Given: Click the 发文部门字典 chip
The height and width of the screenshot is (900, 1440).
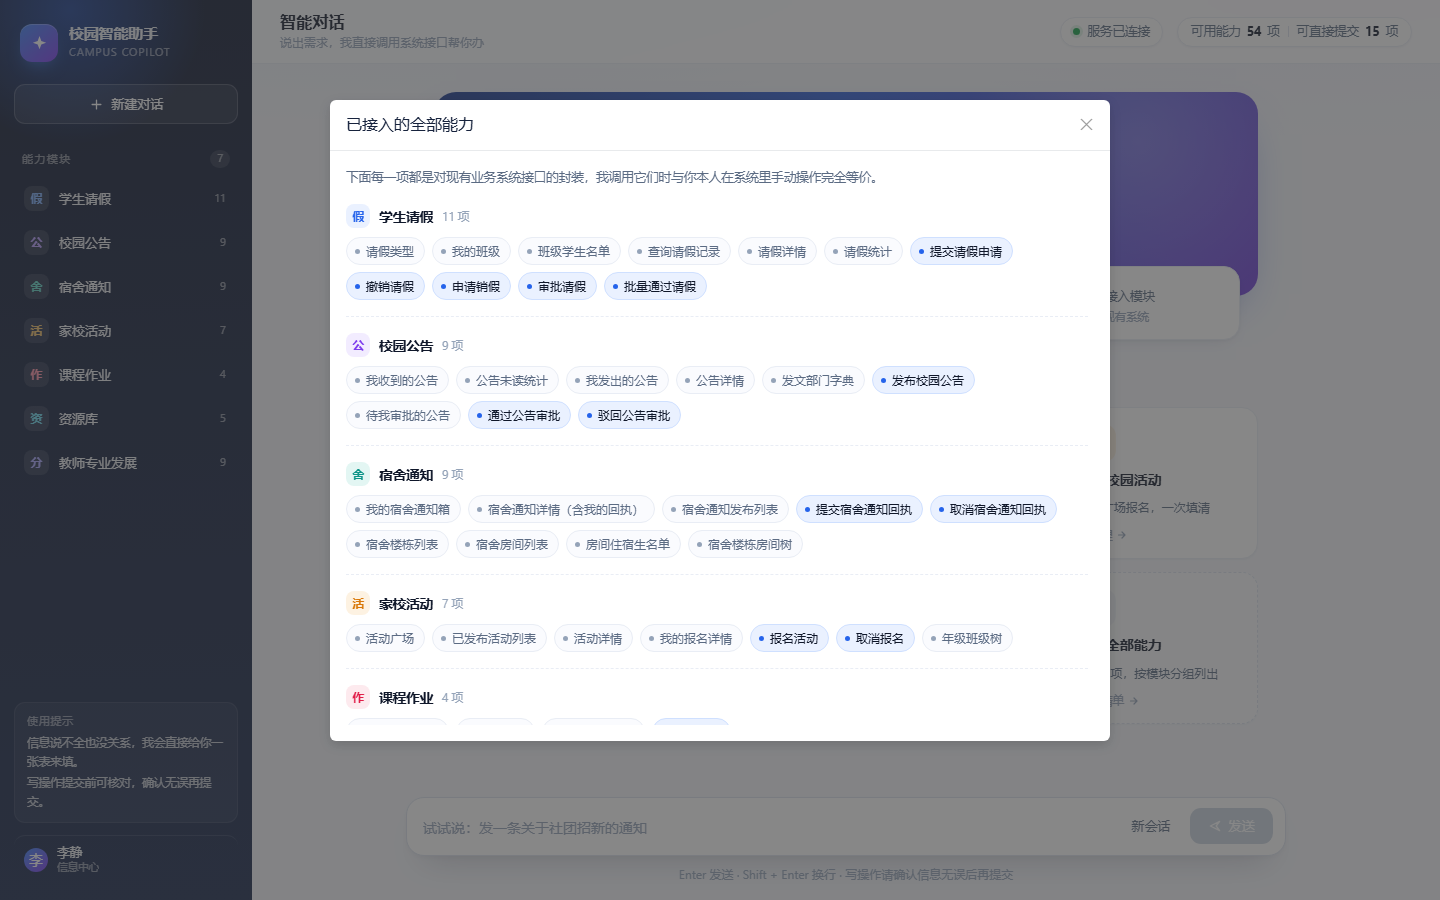Looking at the screenshot, I should (814, 381).
